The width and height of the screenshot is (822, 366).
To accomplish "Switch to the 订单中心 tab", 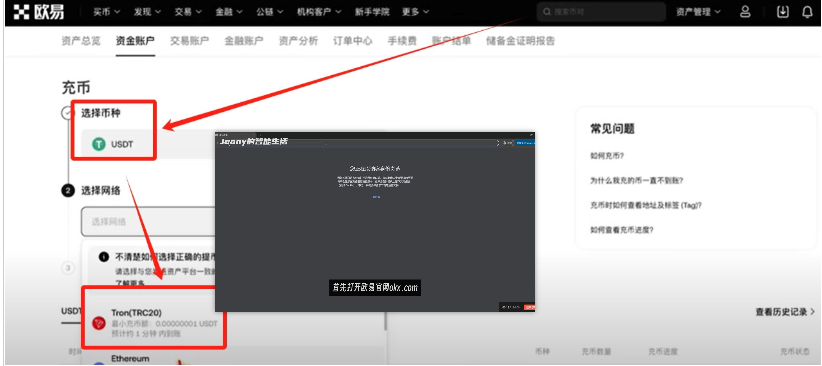I will (353, 41).
